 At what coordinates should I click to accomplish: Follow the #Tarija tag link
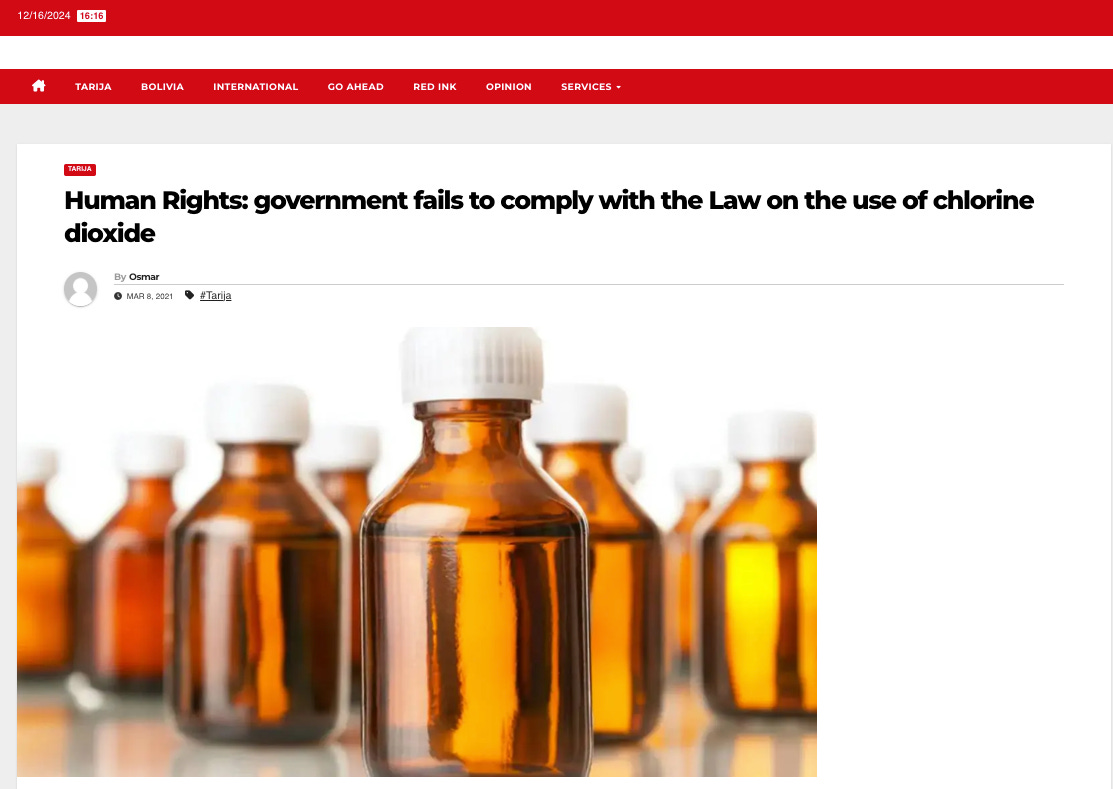(x=215, y=295)
